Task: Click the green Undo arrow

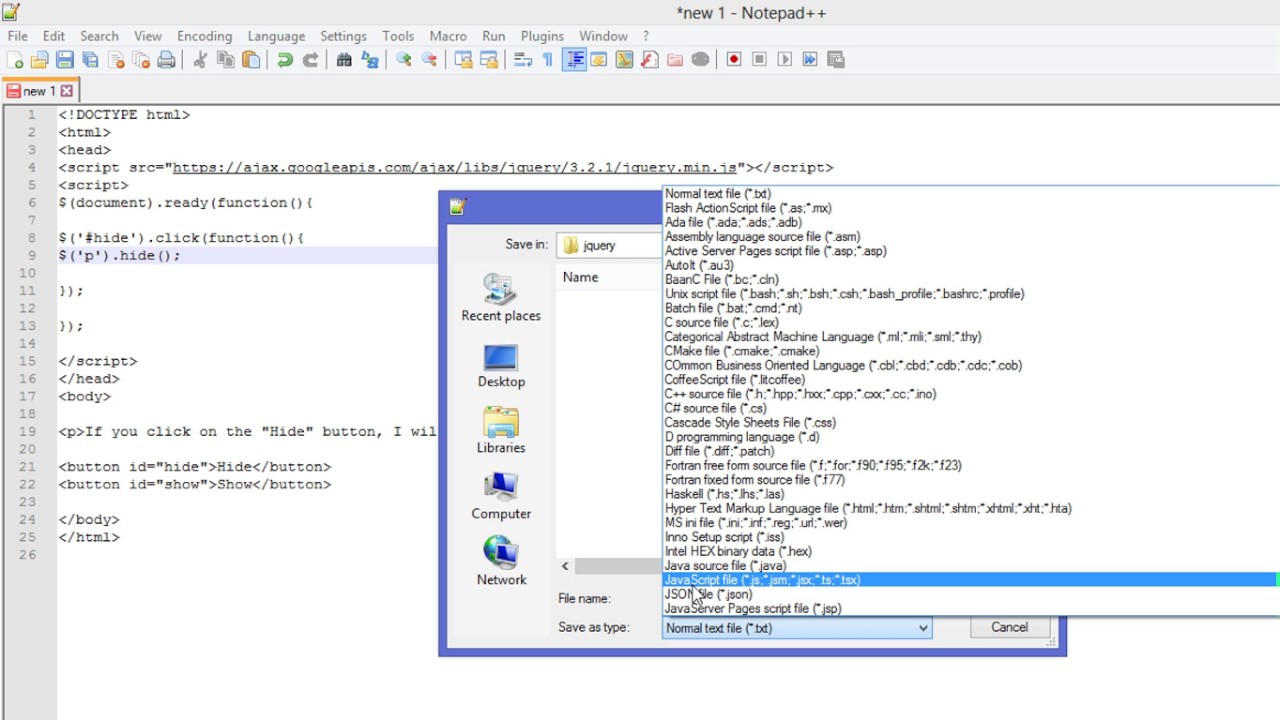Action: coord(285,60)
